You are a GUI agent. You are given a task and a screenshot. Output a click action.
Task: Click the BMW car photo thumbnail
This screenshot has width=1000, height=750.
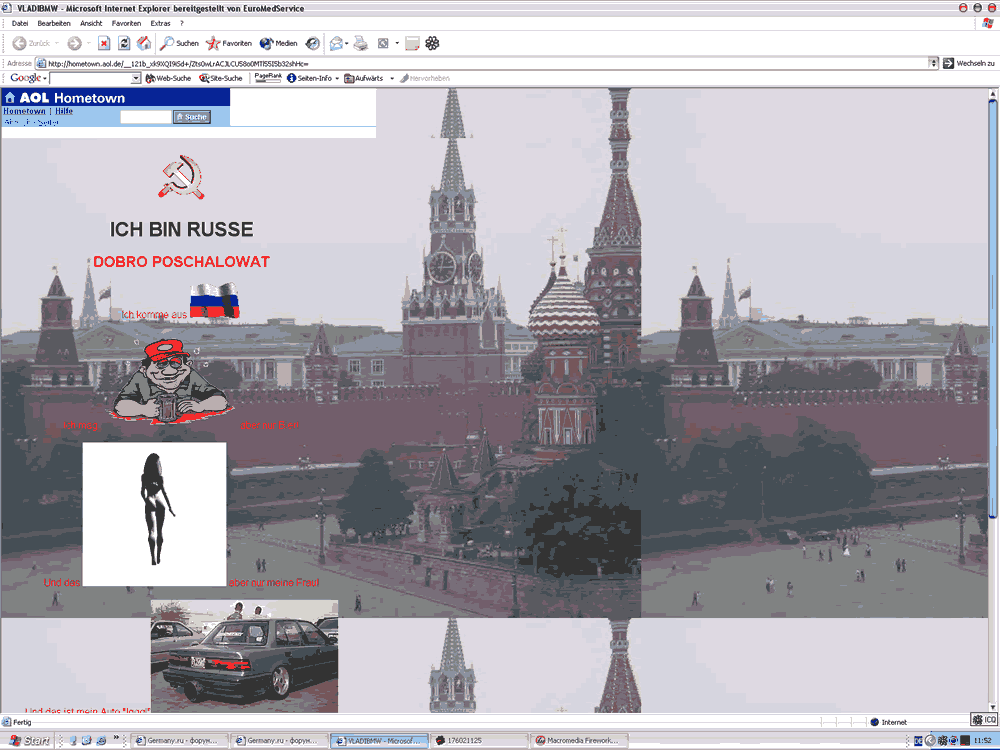point(244,655)
